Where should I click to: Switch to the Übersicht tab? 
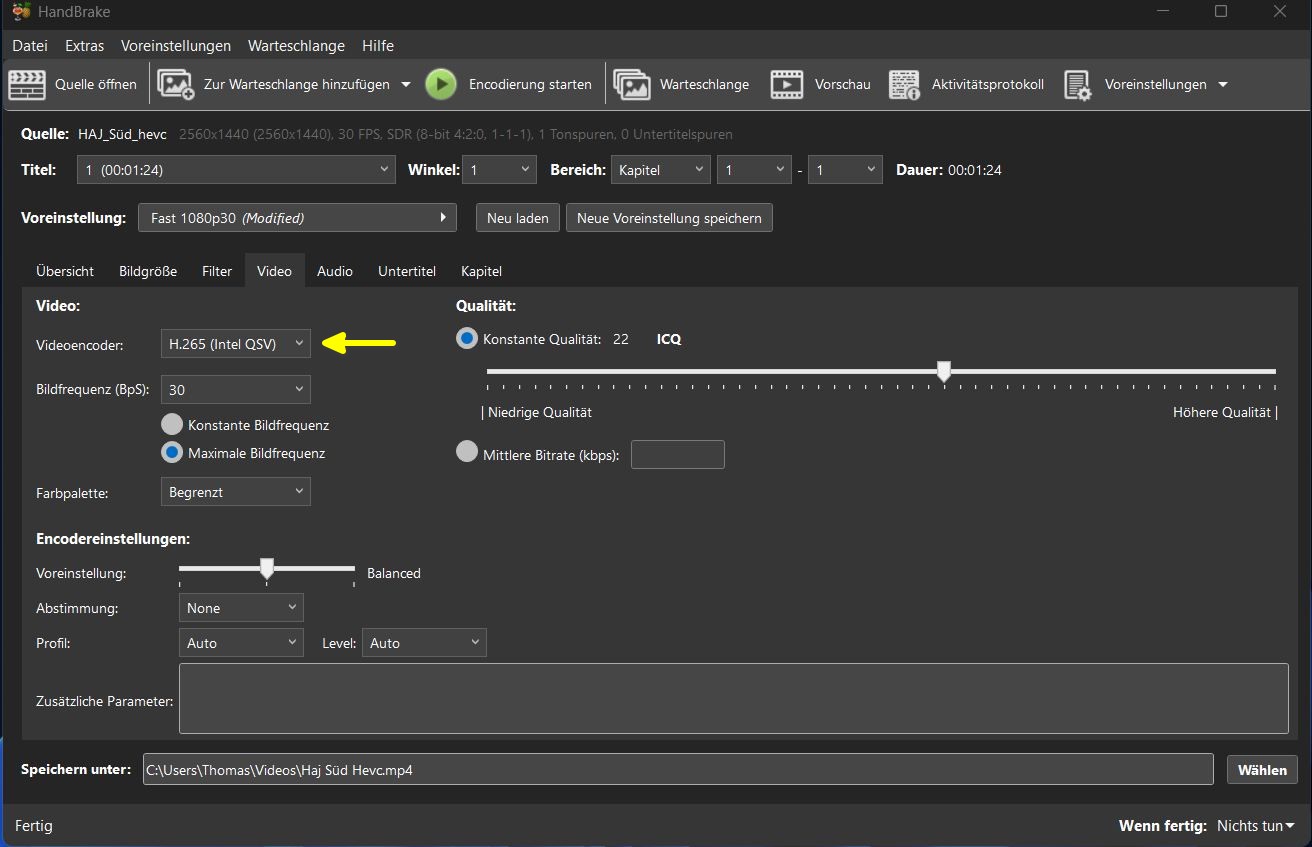65,271
